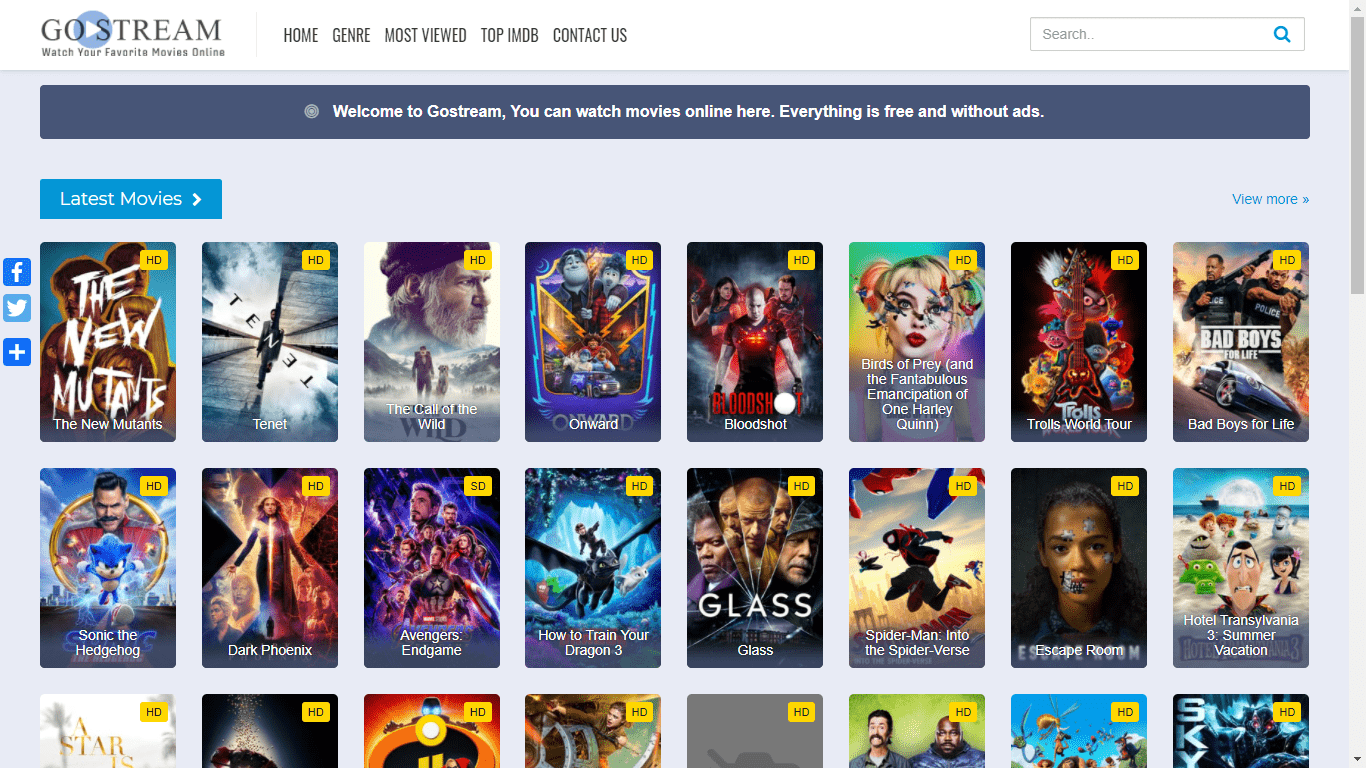Click the search magnifier icon
1366x768 pixels.
[x=1282, y=34]
